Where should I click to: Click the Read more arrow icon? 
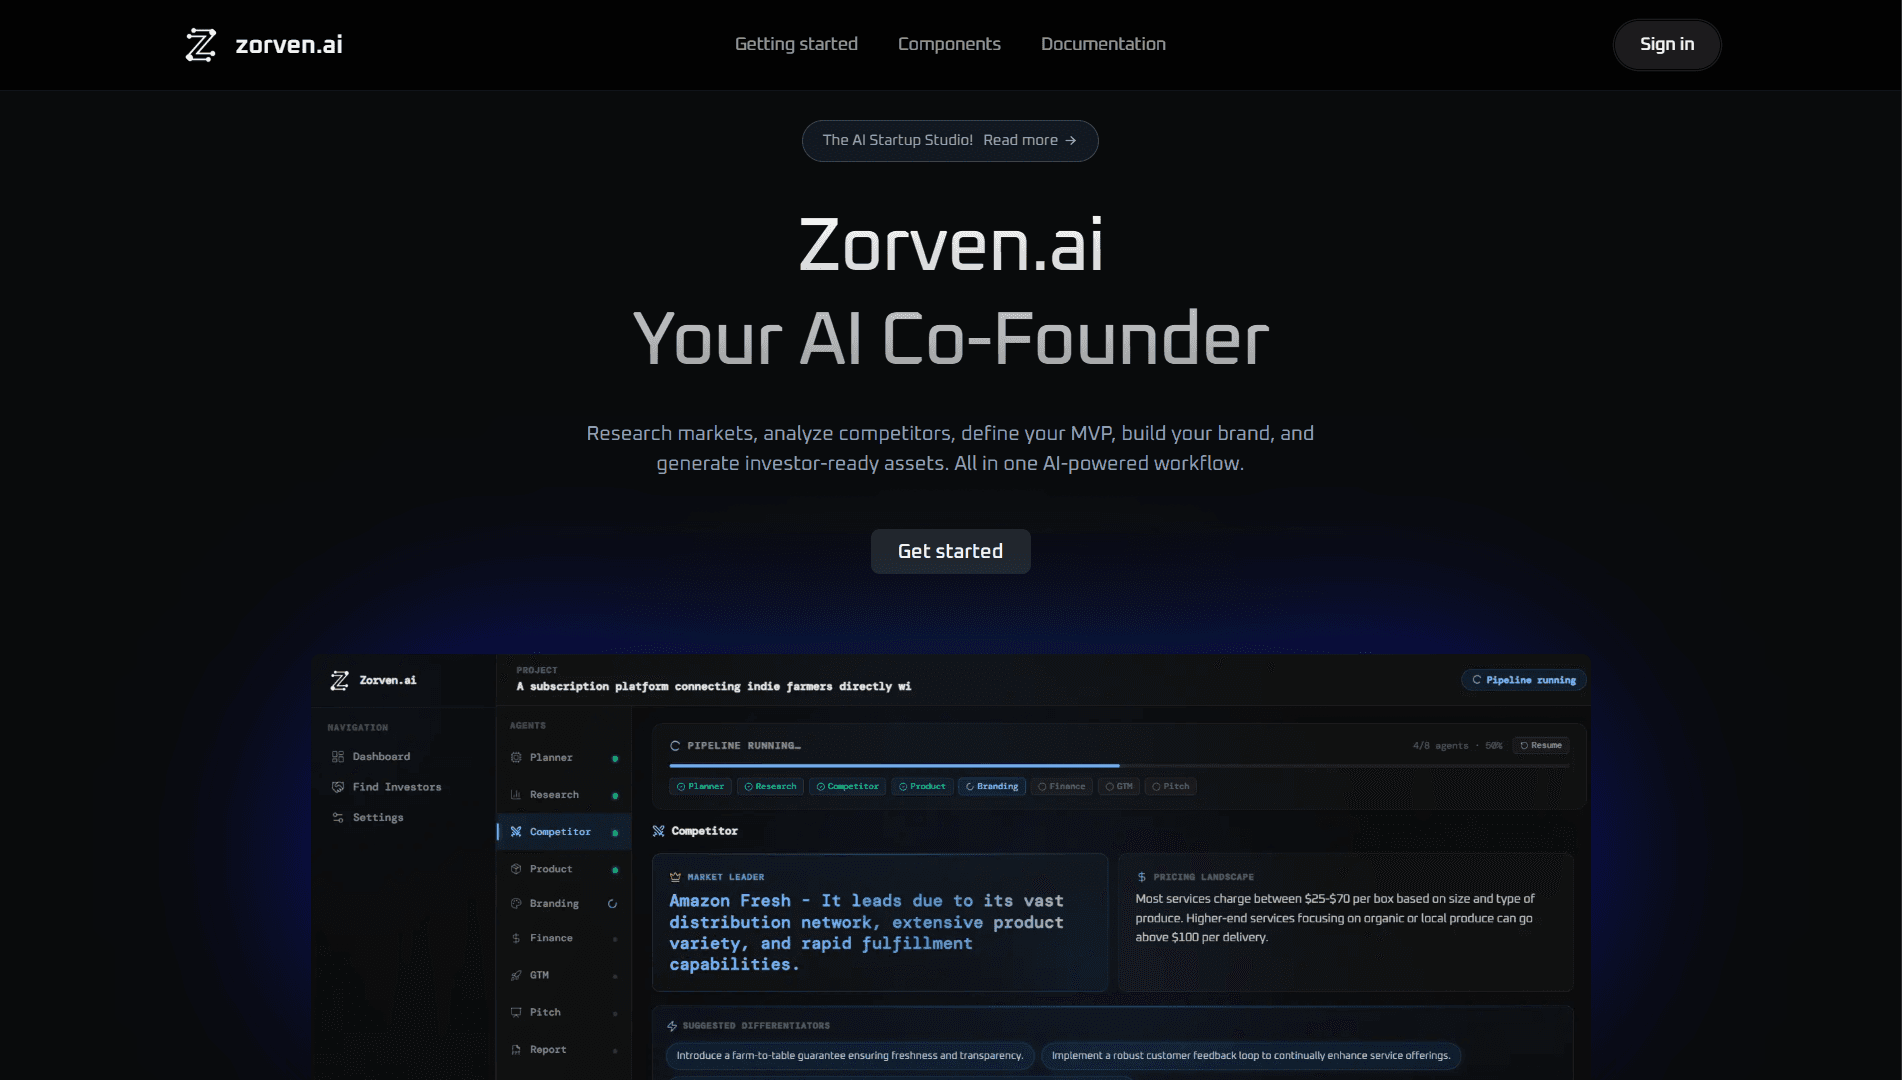point(1071,140)
